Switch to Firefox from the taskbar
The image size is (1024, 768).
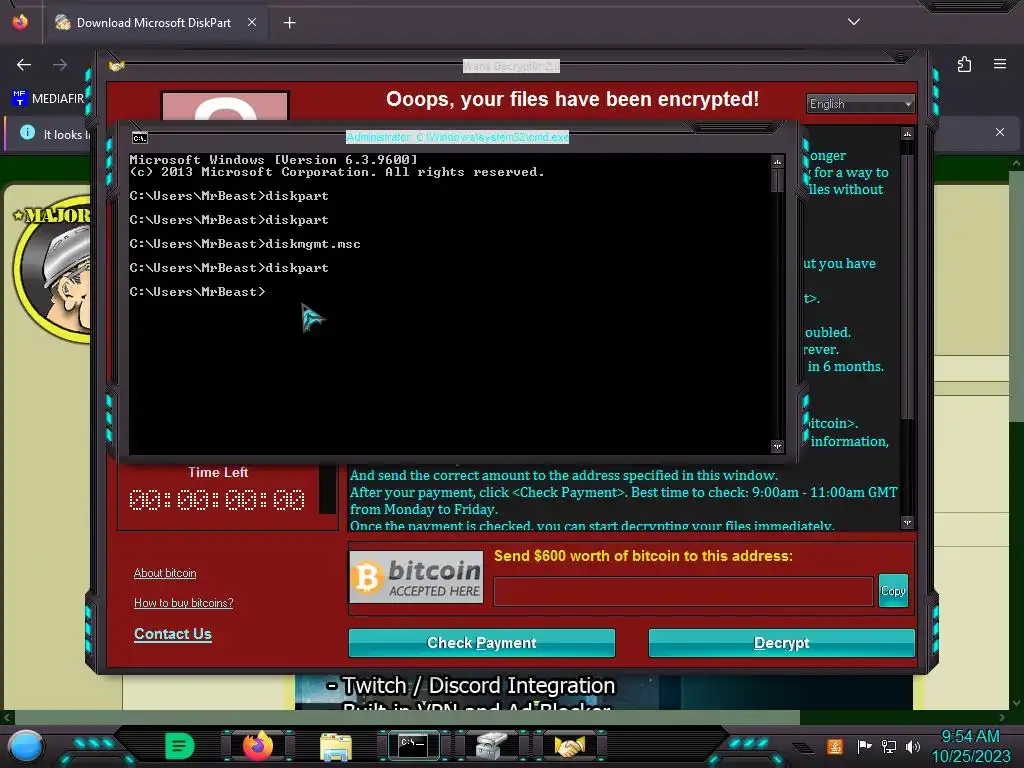point(257,745)
